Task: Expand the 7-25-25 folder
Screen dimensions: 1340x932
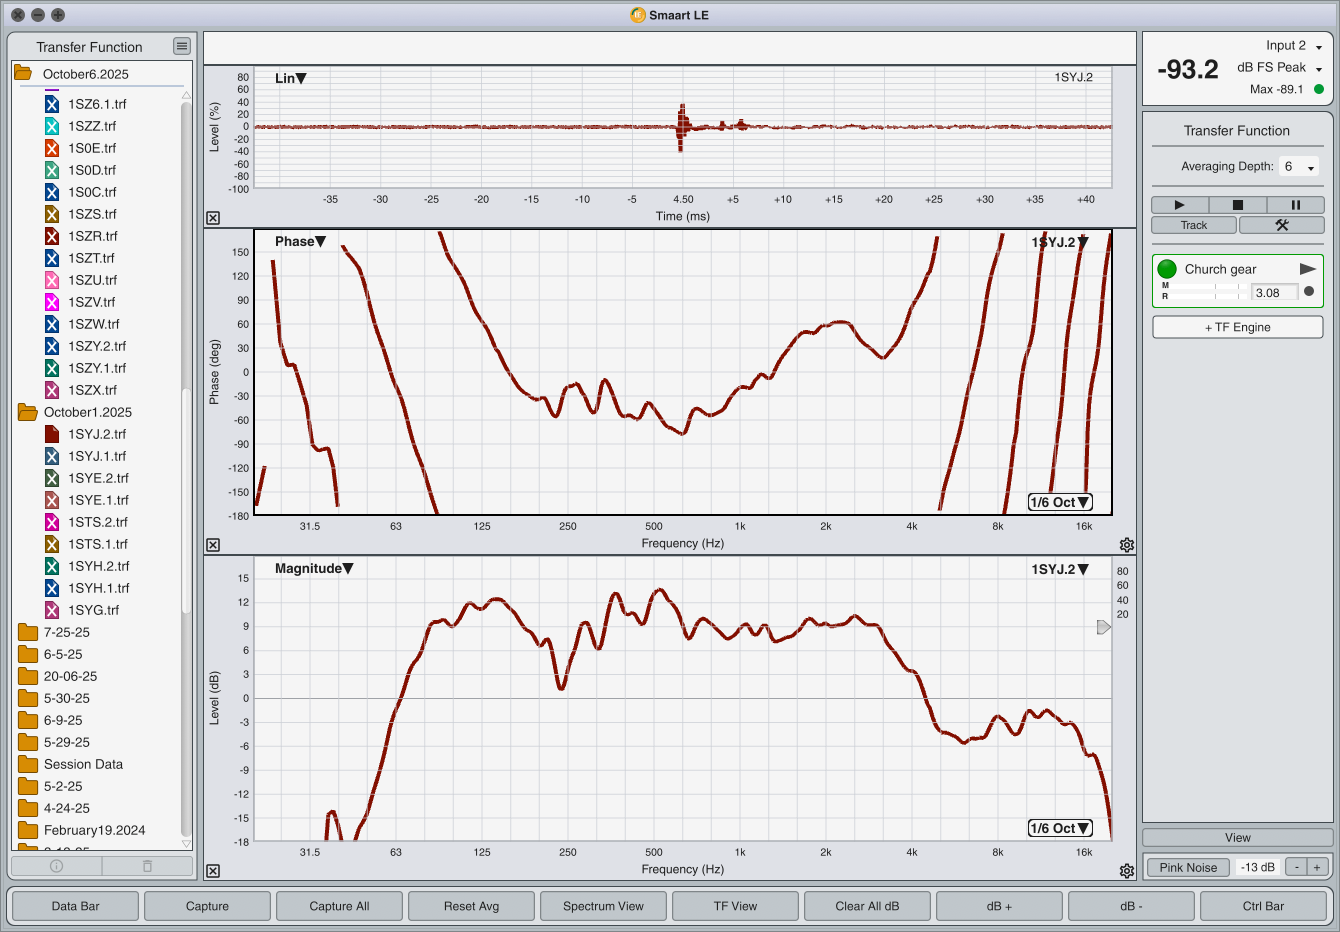Action: point(27,632)
